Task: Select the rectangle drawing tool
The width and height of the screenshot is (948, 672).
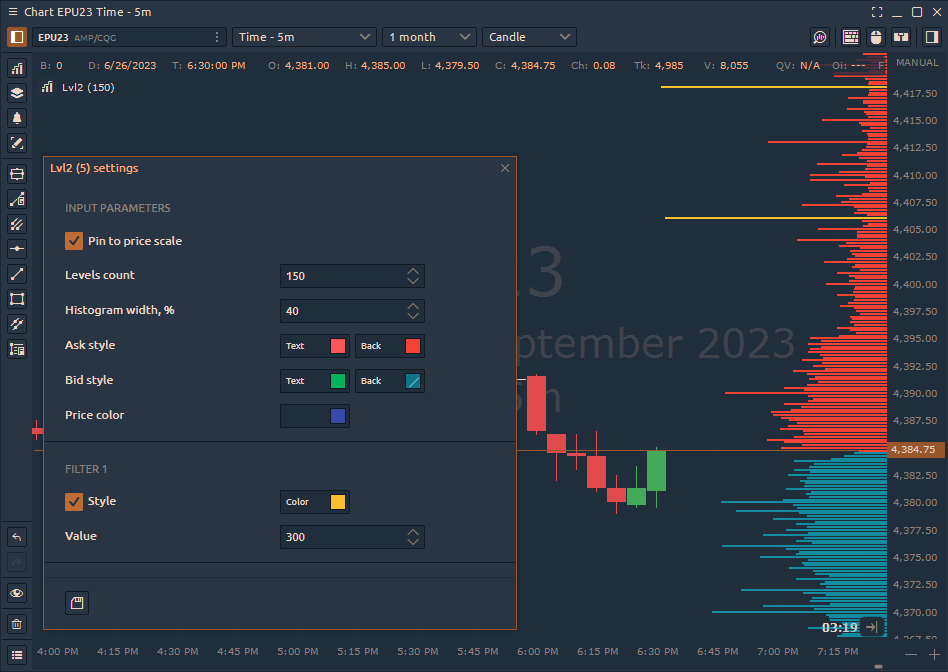Action: point(16,299)
